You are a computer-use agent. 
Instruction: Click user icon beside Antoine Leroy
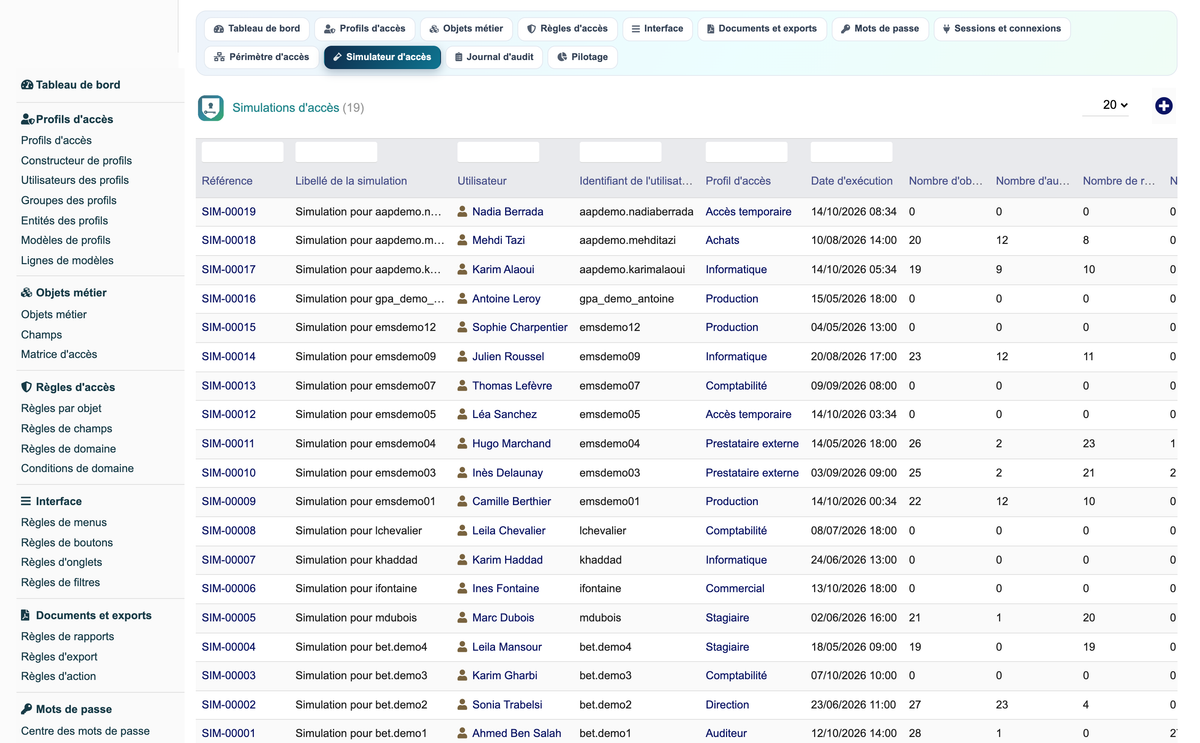pyautogui.click(x=463, y=299)
